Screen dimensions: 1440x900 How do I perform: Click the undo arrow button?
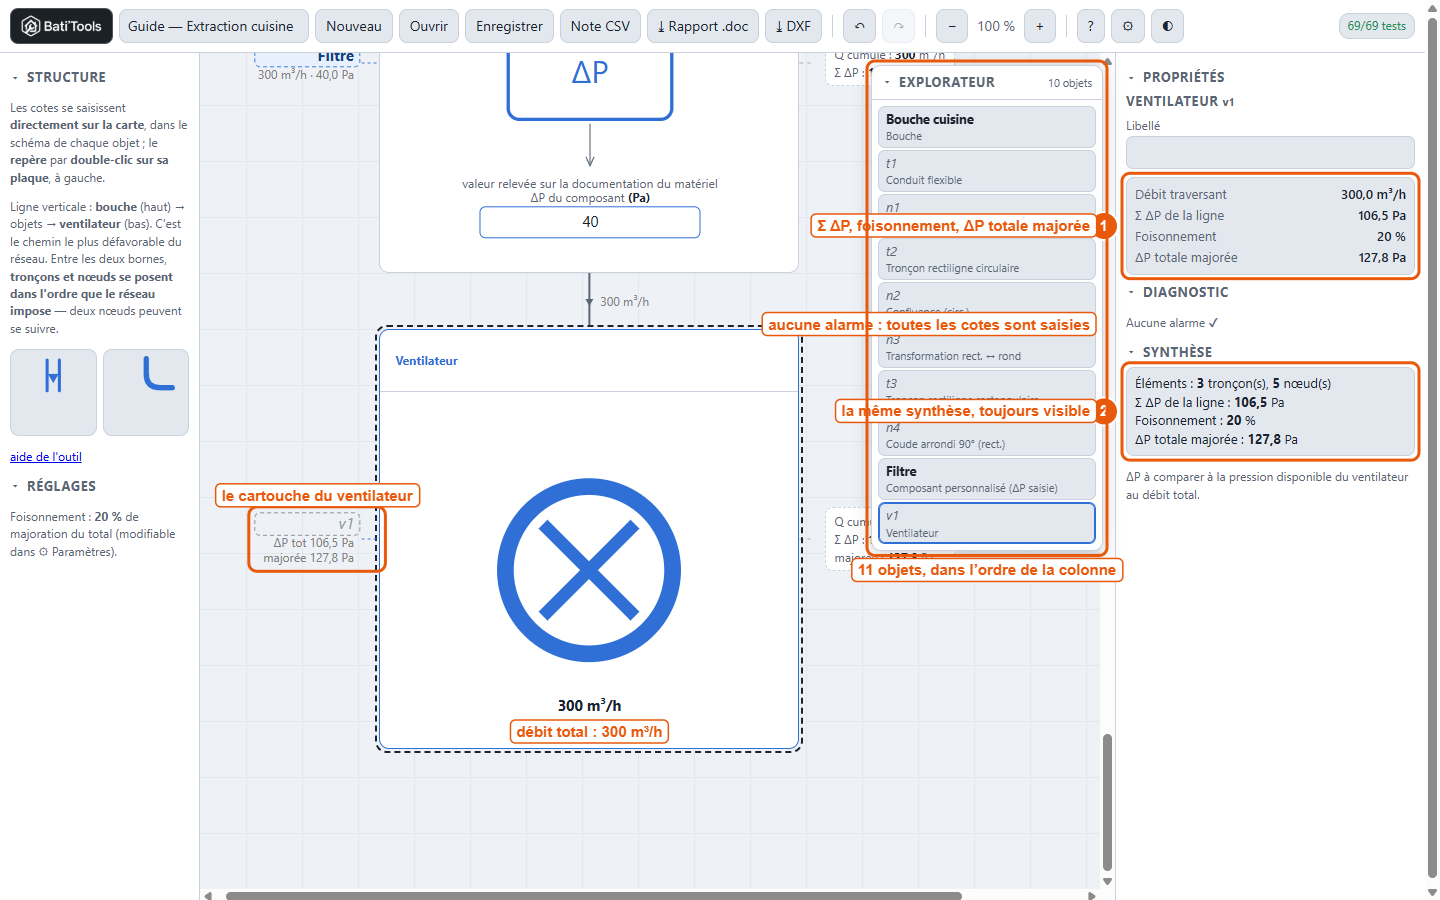click(860, 26)
